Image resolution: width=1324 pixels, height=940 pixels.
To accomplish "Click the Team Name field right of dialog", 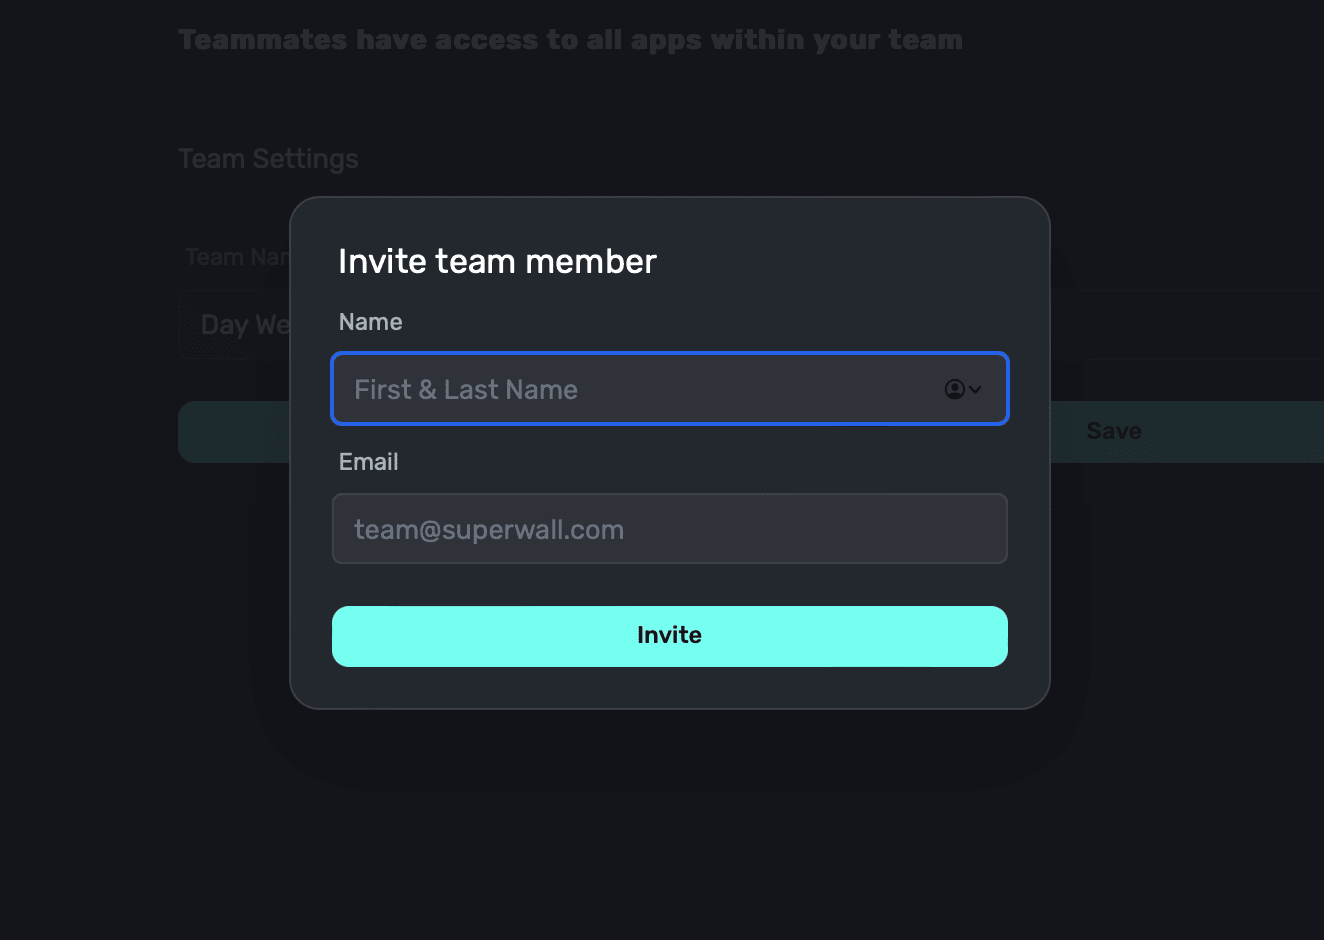I will click(x=1180, y=325).
